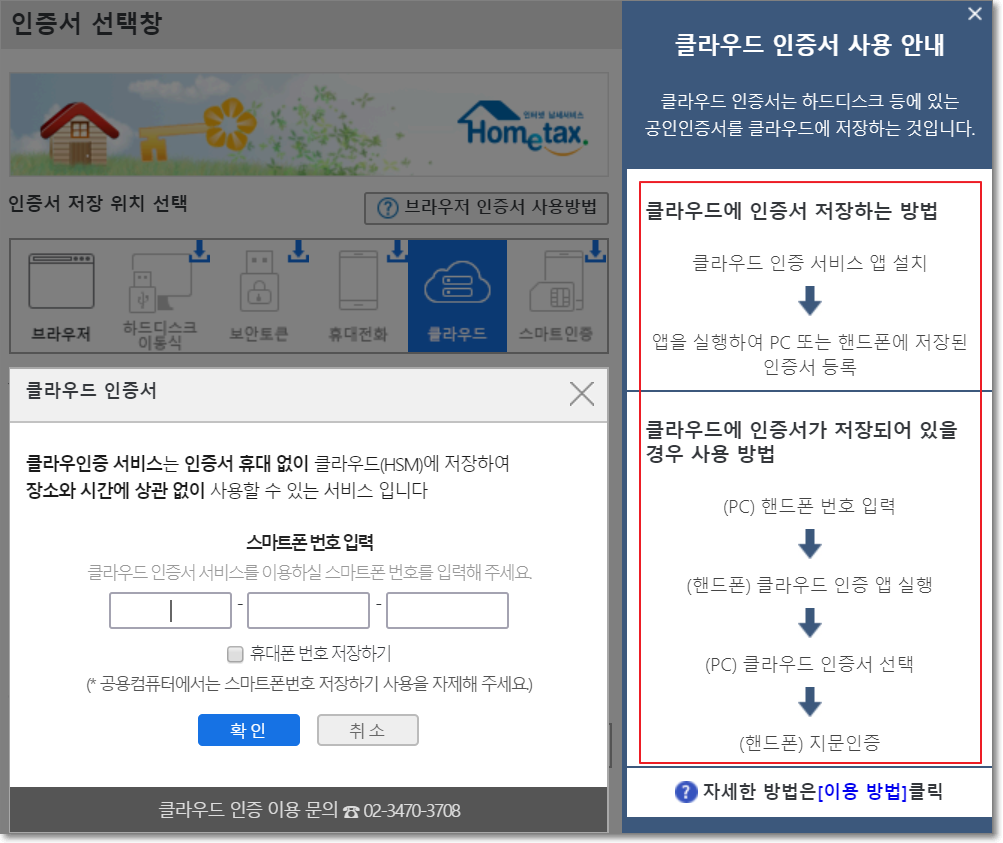Close the 클라우드 인증서 사용 안내 panel
Screen dimensions: 1003x843
pos(974,14)
